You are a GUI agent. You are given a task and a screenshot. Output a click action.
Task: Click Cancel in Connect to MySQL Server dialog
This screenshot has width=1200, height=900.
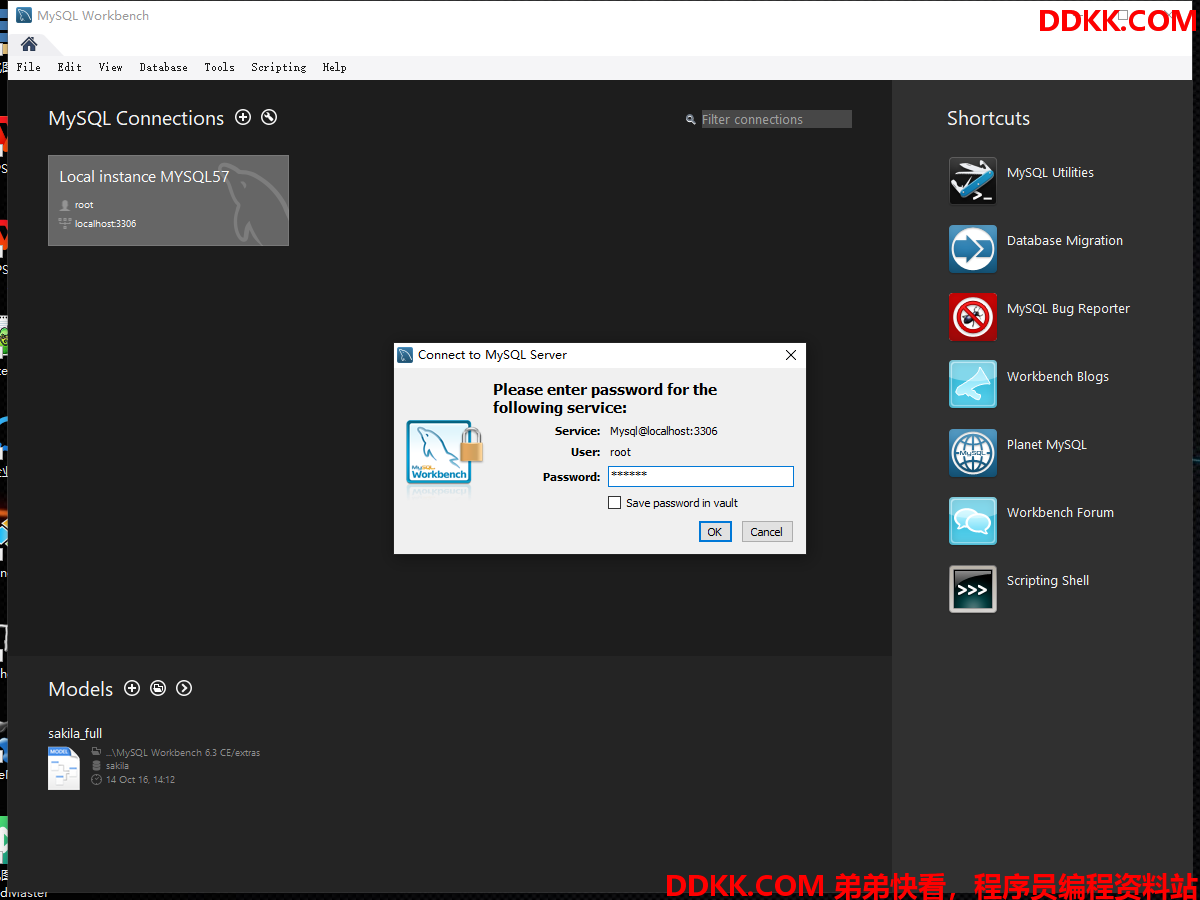[767, 532]
